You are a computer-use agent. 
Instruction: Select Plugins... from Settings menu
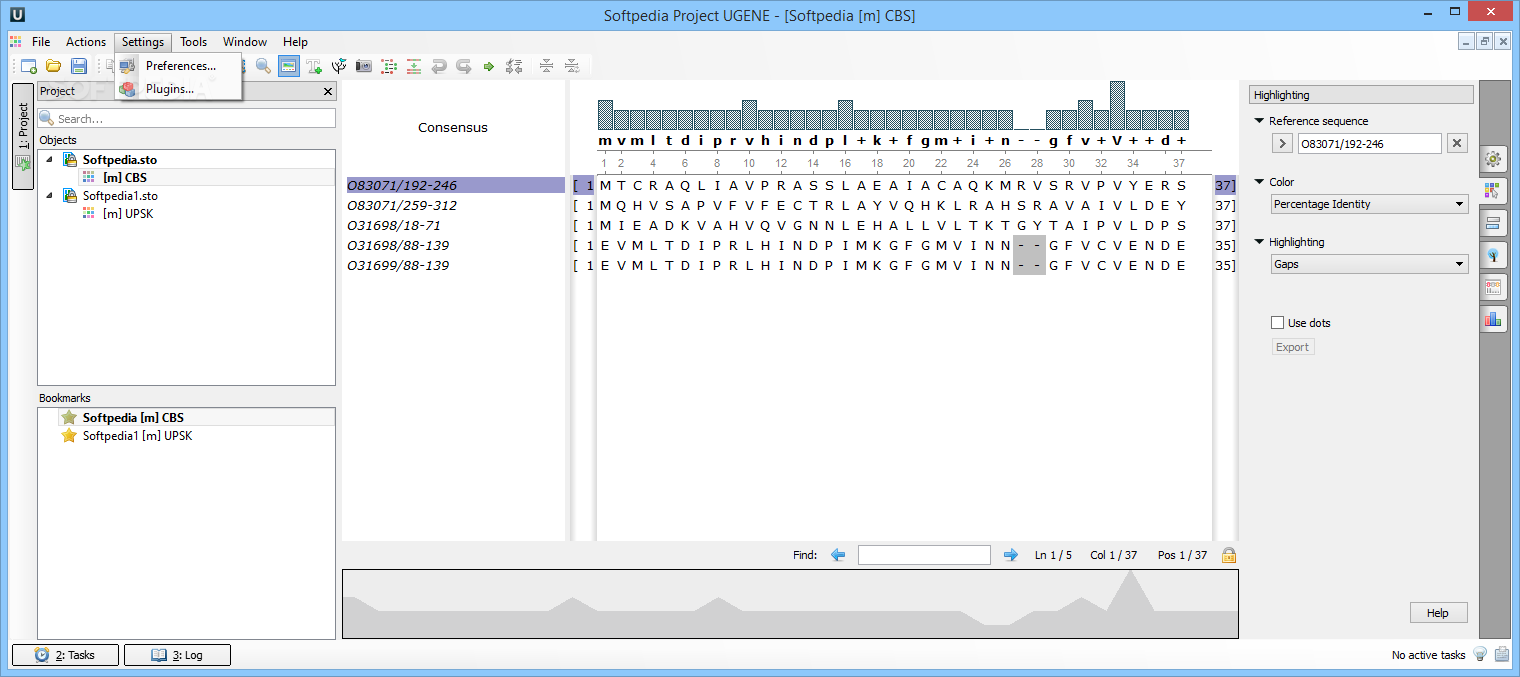[178, 89]
